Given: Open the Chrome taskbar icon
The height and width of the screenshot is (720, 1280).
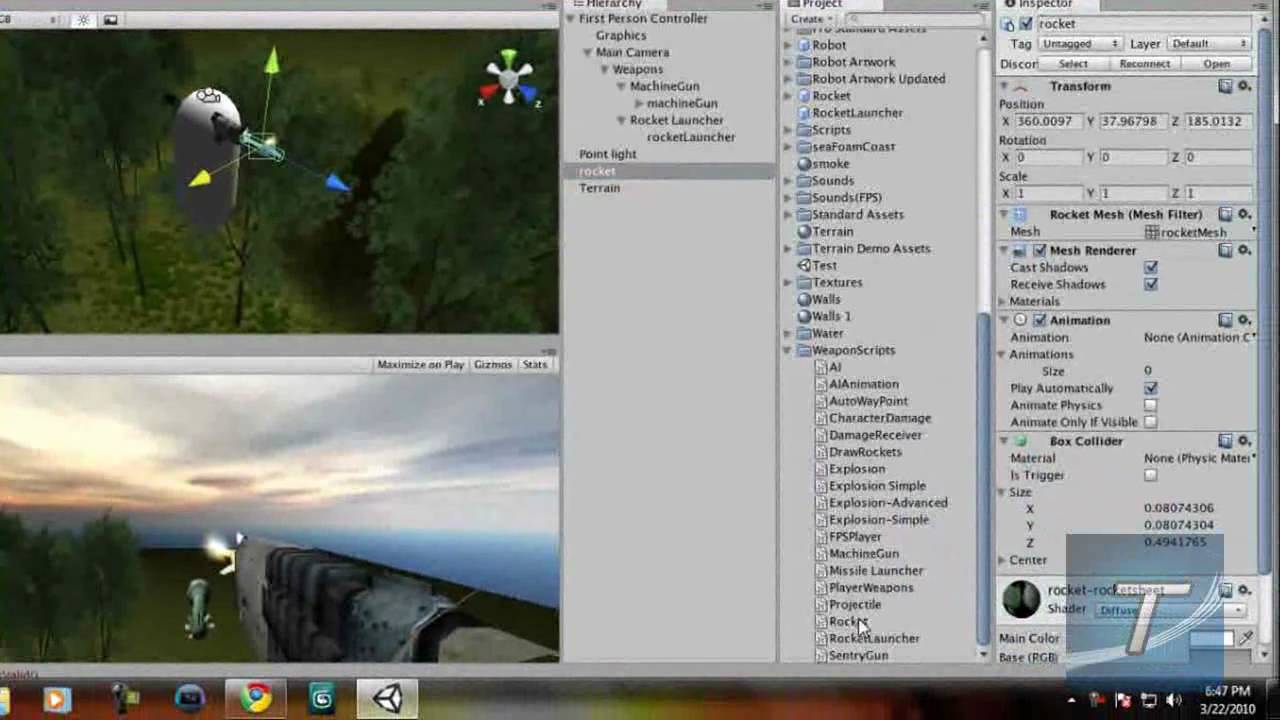Looking at the screenshot, I should tap(256, 697).
